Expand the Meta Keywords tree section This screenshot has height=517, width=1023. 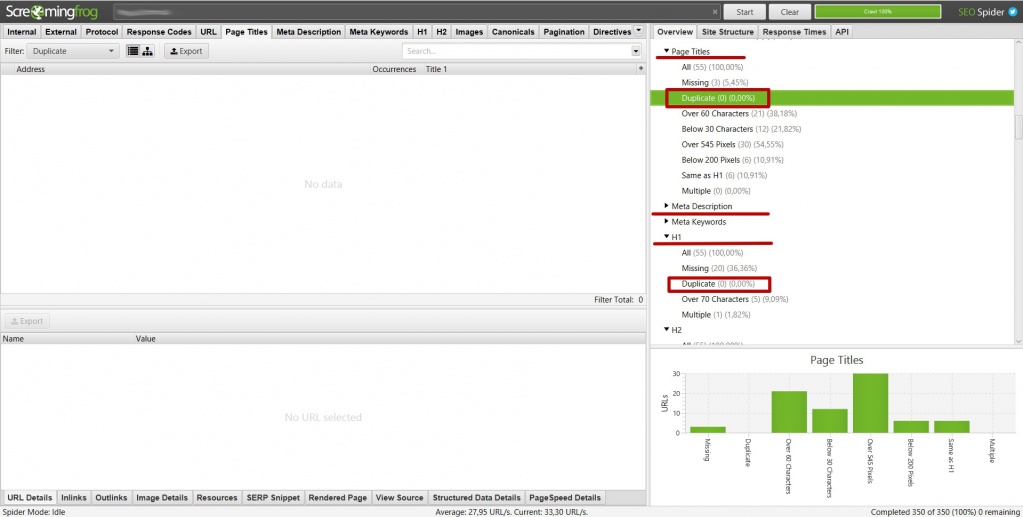pyautogui.click(x=667, y=221)
